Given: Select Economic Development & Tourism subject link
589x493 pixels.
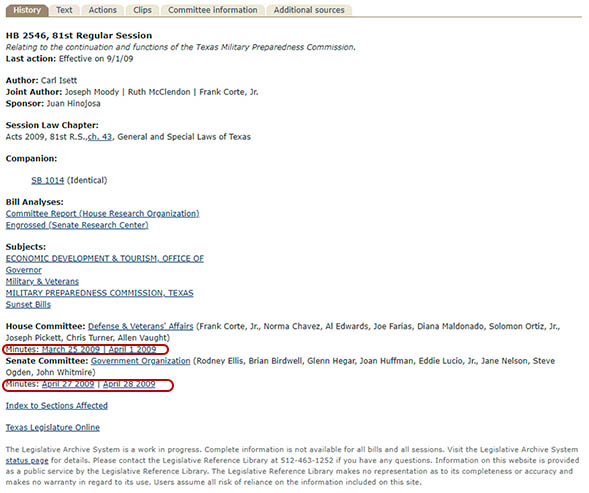Looking at the screenshot, I should click(x=105, y=259).
